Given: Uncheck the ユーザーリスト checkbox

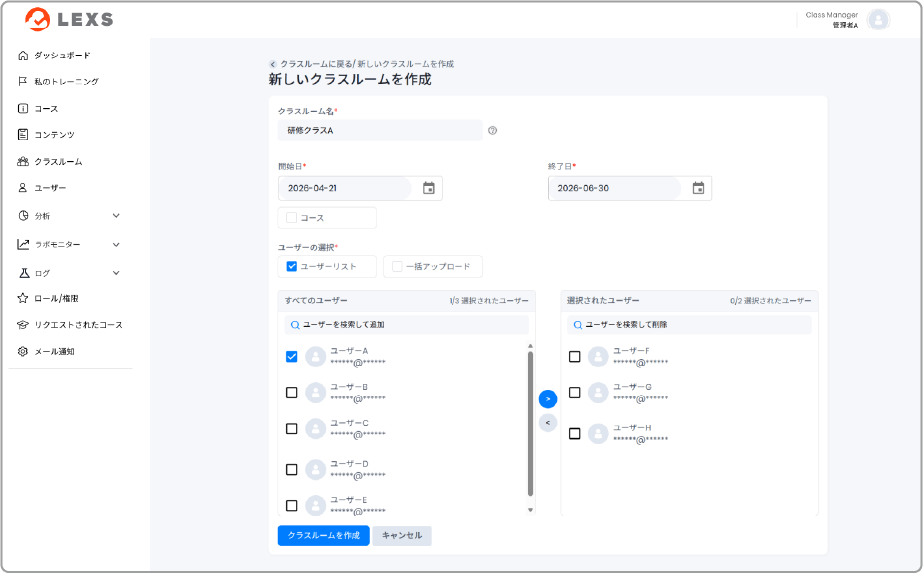Looking at the screenshot, I should pyautogui.click(x=291, y=267).
